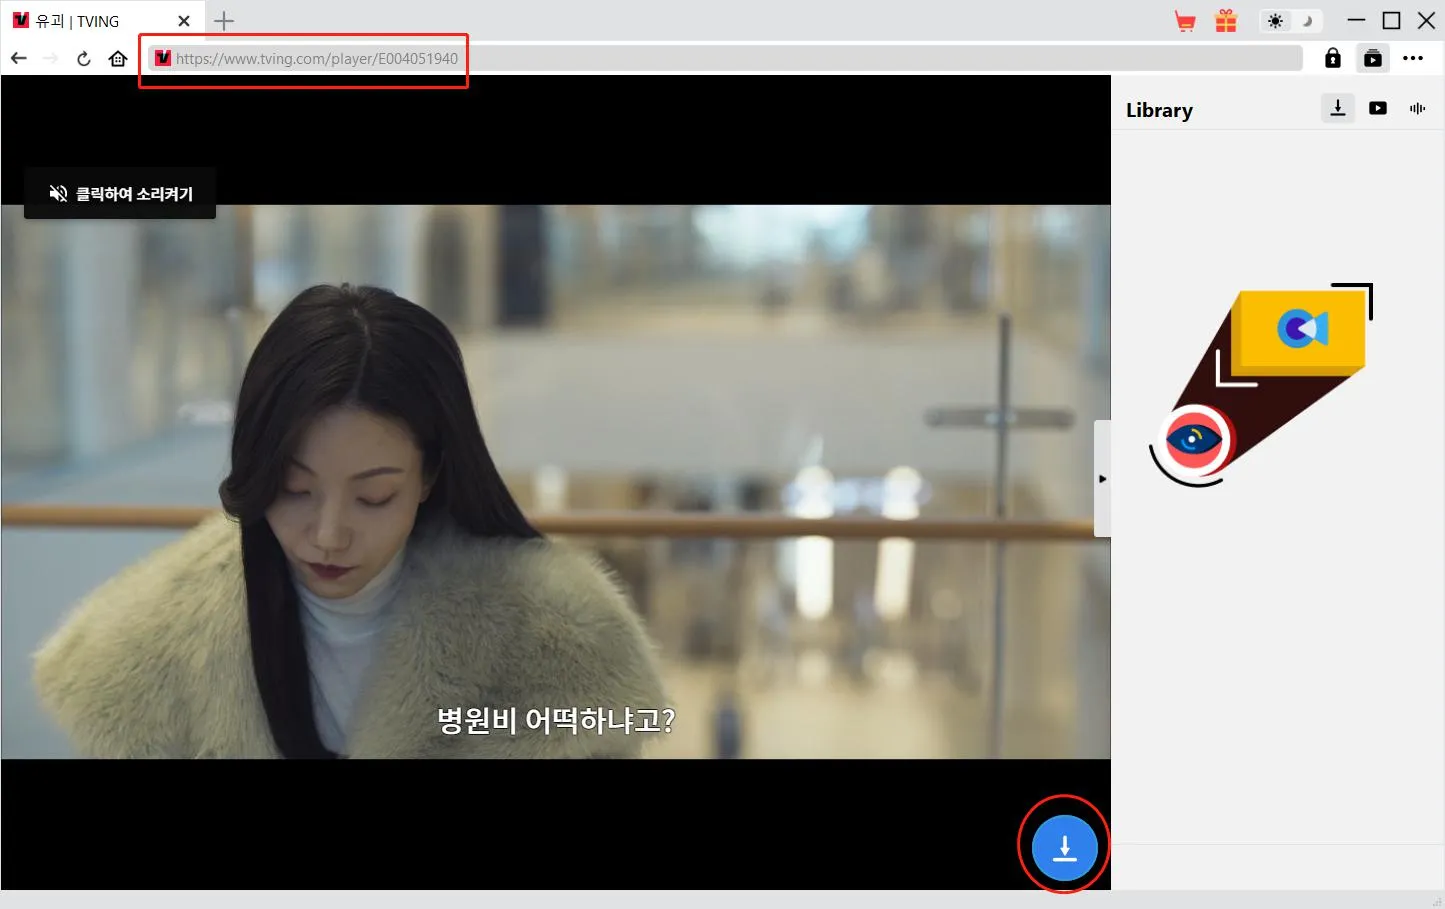Show audio files tab in Library
1445x909 pixels.
(x=1417, y=108)
